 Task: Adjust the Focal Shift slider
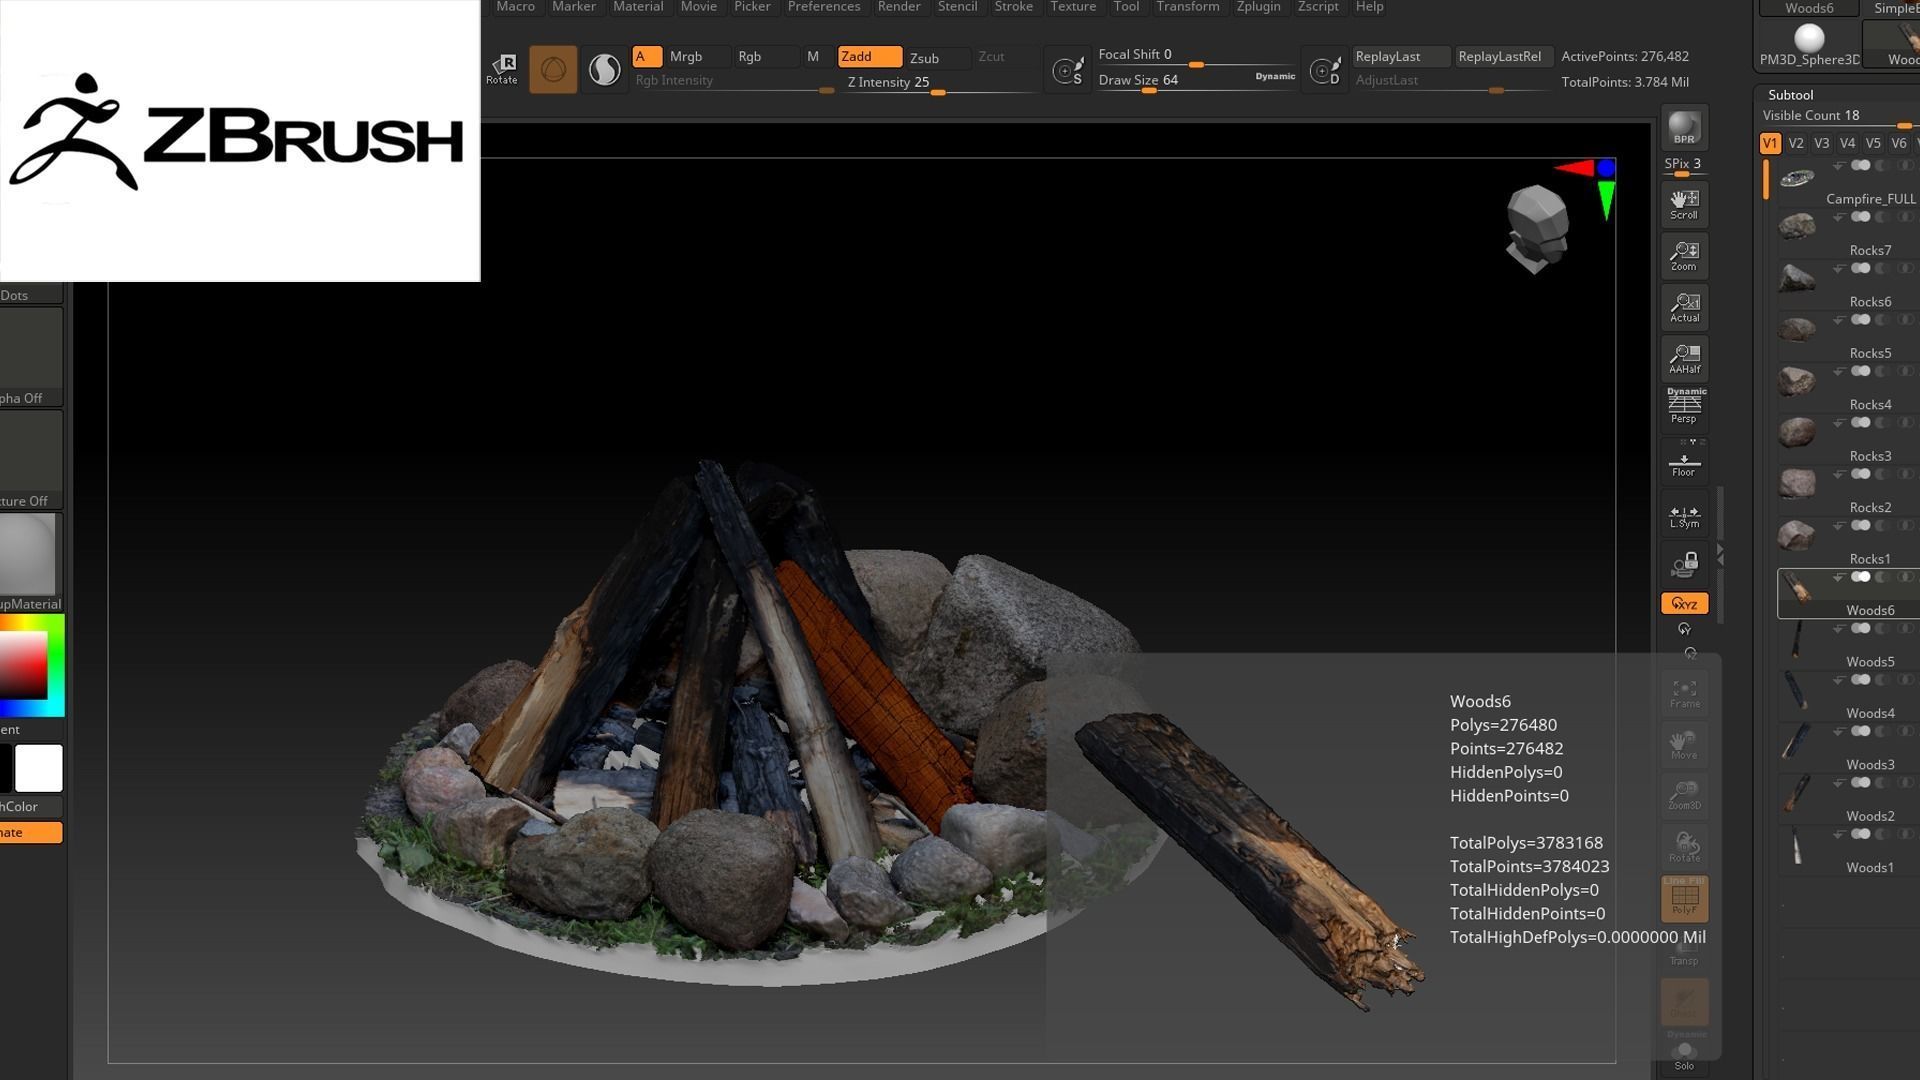pyautogui.click(x=1196, y=57)
